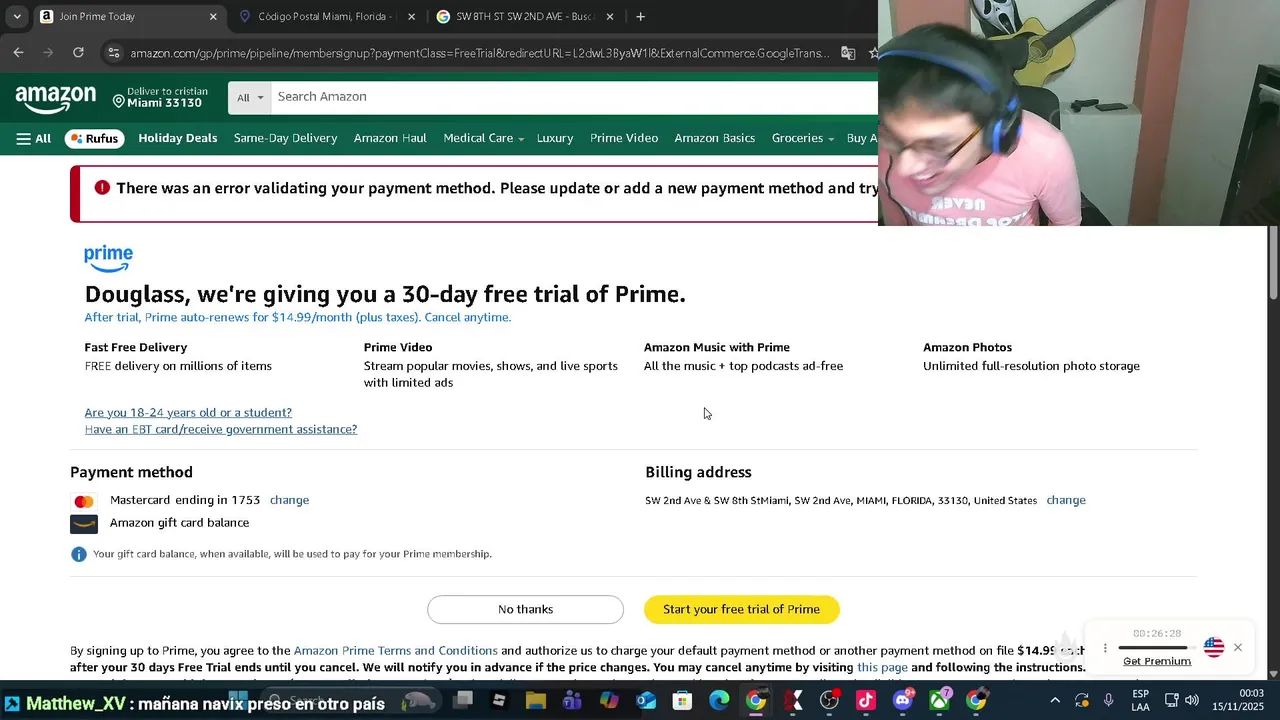Change the Mastercard payment method

coord(289,500)
